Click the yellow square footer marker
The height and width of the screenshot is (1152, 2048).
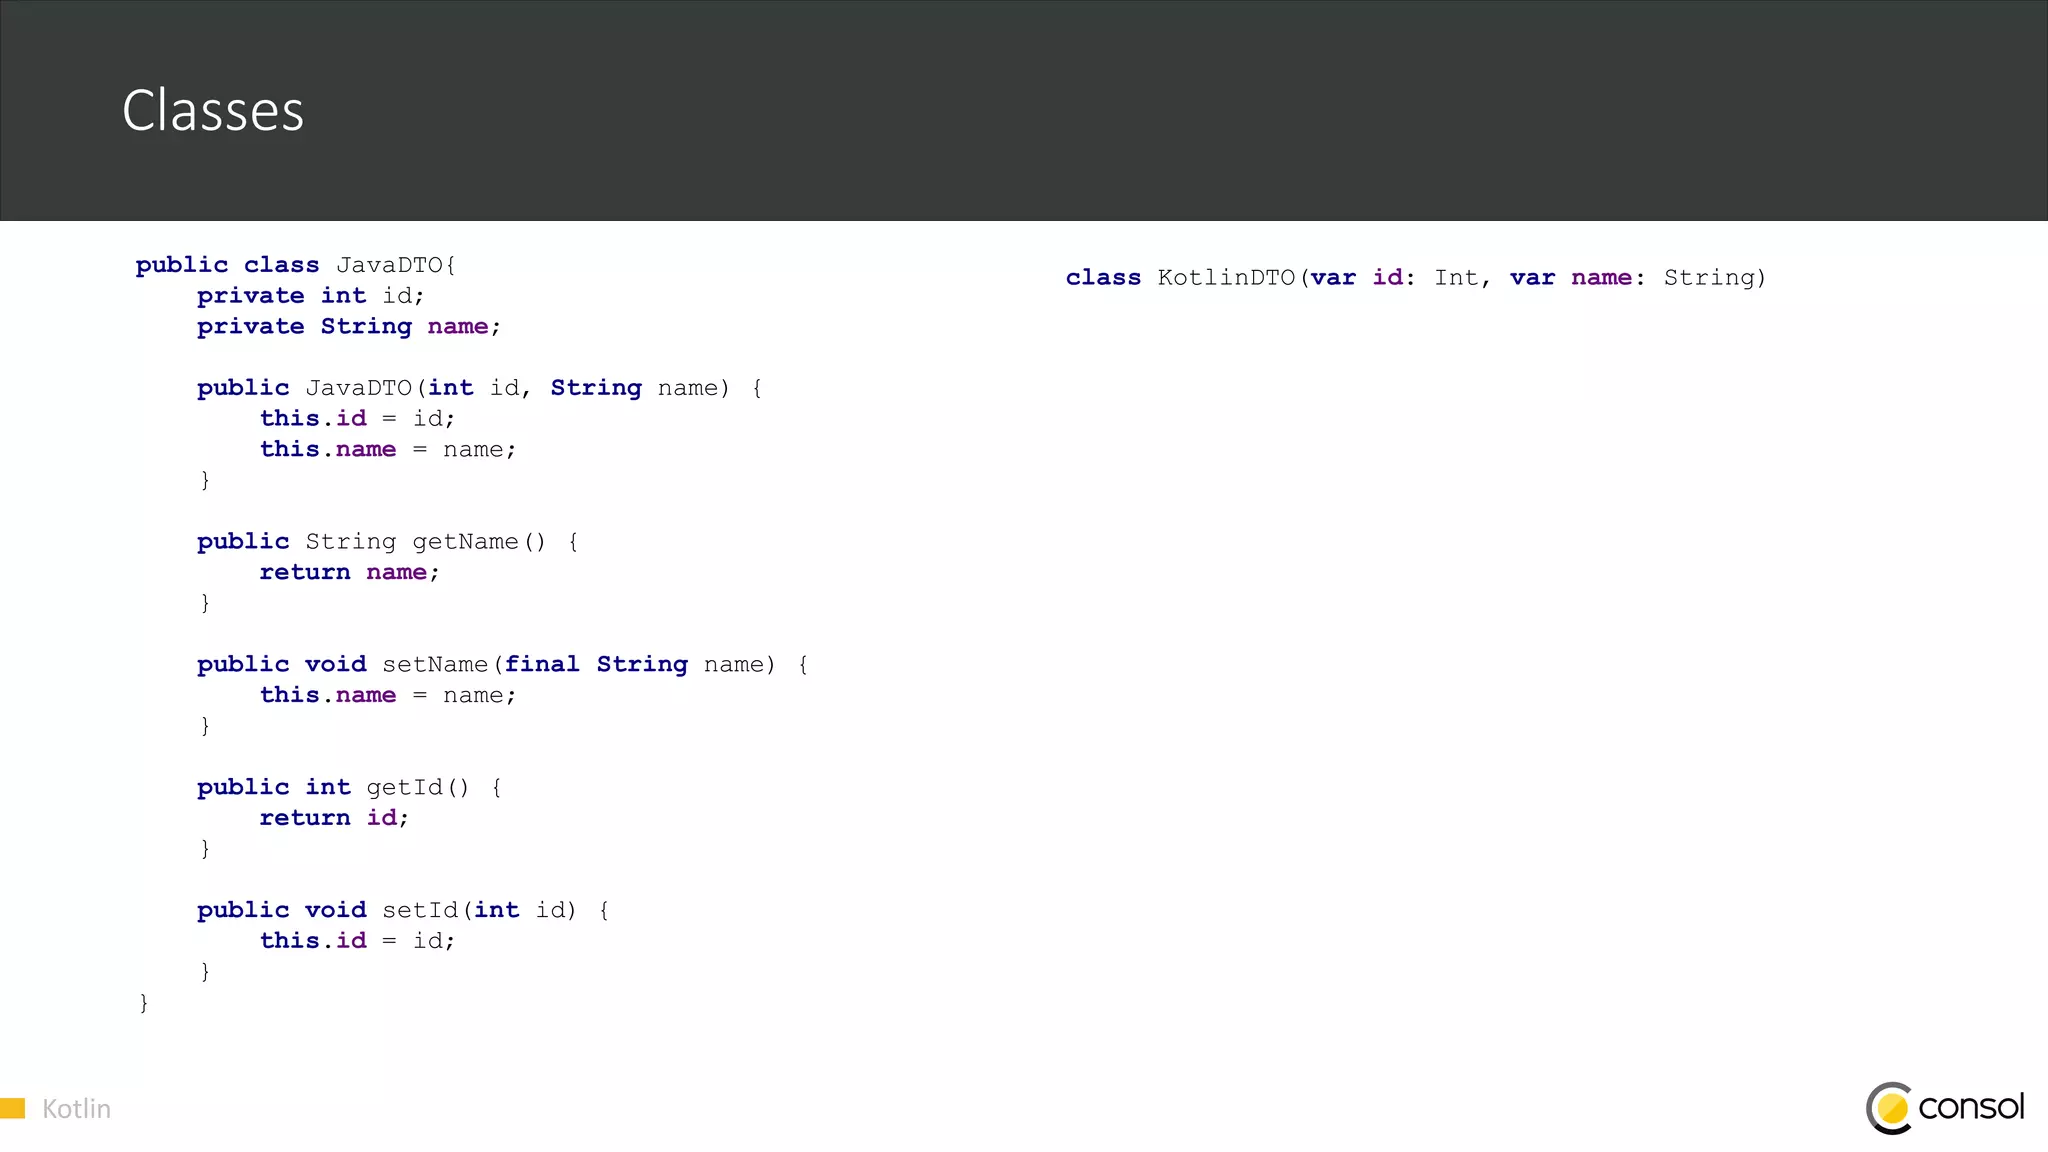pyautogui.click(x=12, y=1108)
